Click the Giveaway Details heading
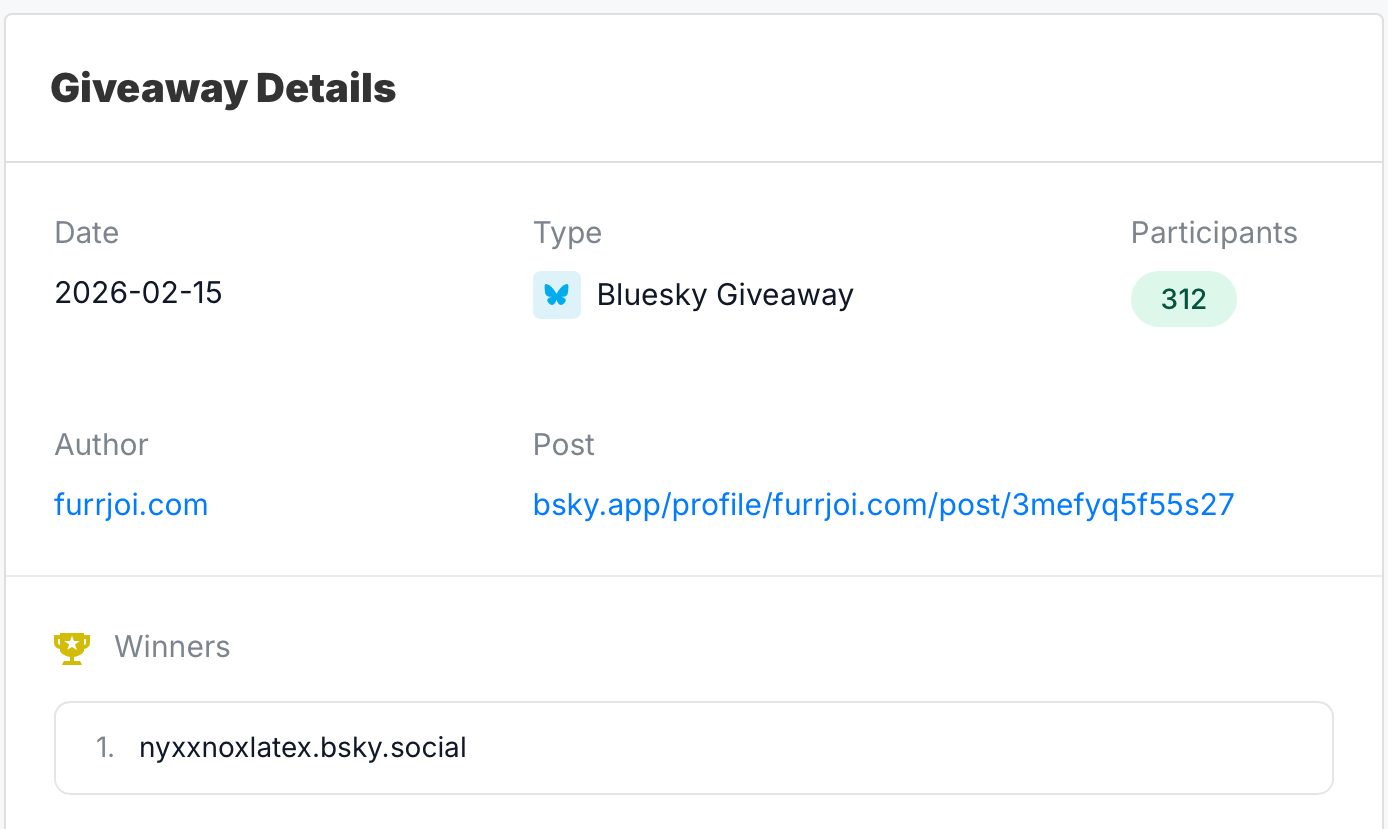 tap(223, 88)
